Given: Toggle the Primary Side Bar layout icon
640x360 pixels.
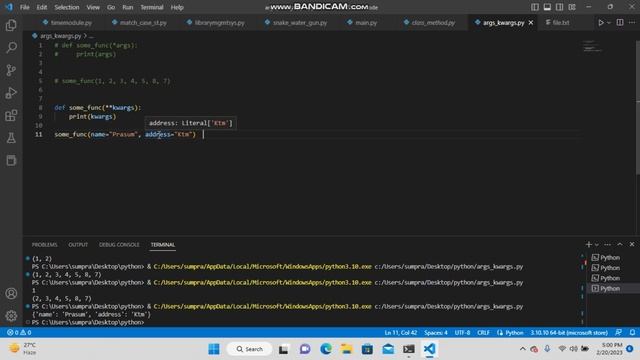Looking at the screenshot, I should [x=535, y=7].
